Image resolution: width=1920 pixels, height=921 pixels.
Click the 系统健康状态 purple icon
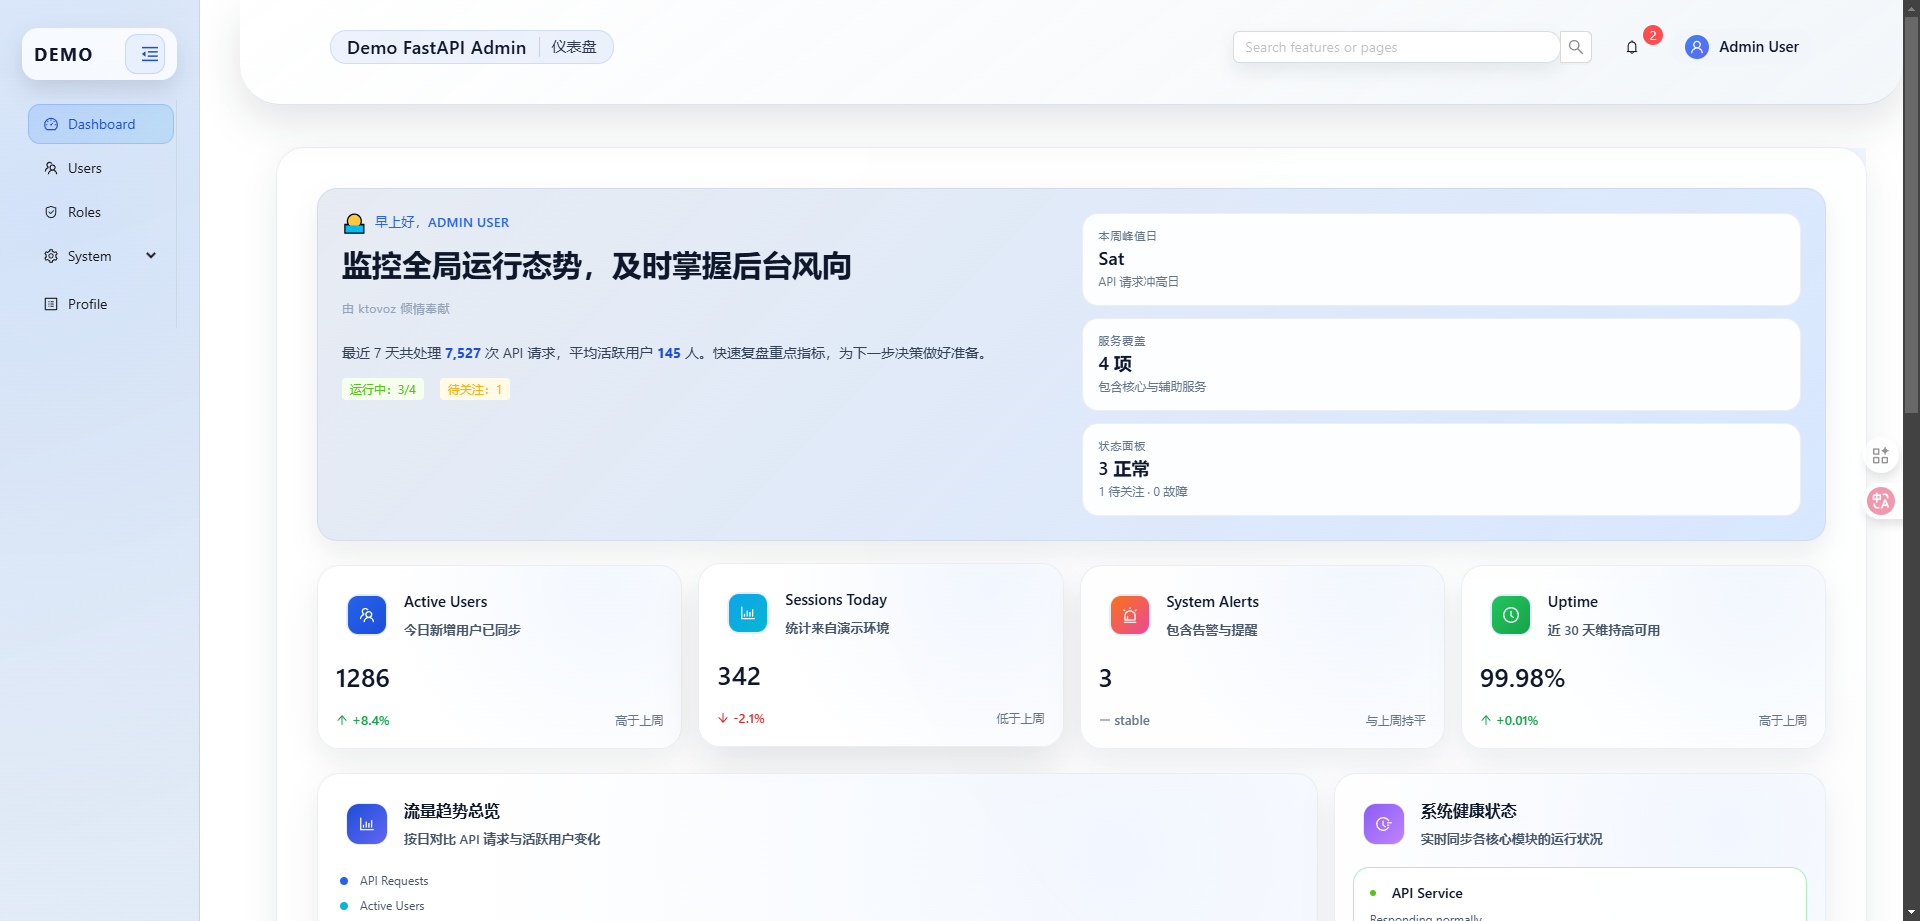click(1383, 823)
